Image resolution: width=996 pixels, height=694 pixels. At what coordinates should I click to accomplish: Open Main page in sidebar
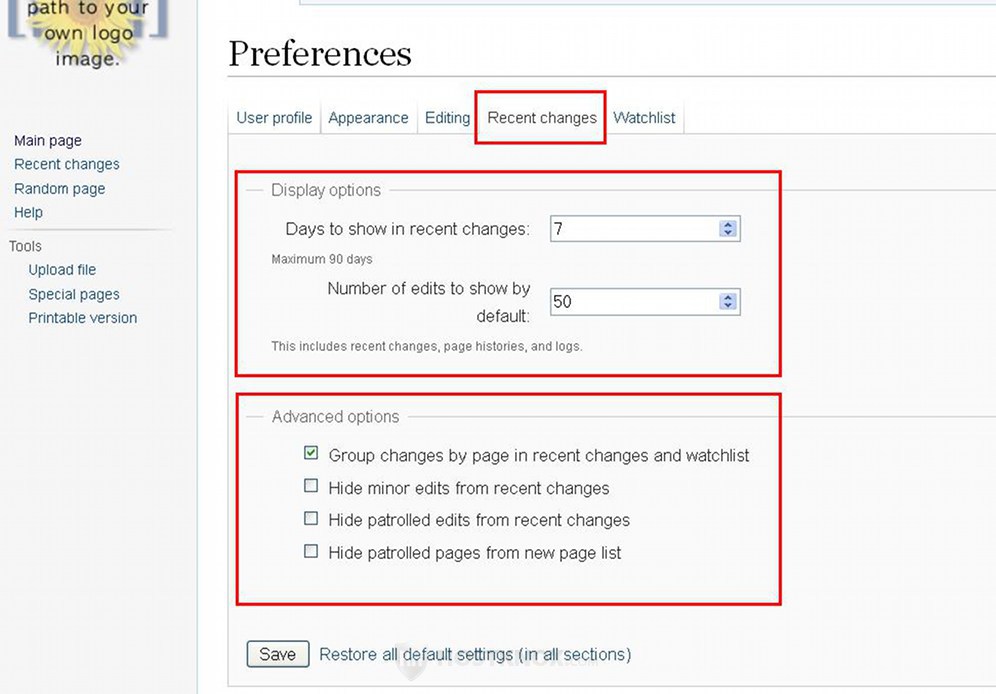[48, 140]
